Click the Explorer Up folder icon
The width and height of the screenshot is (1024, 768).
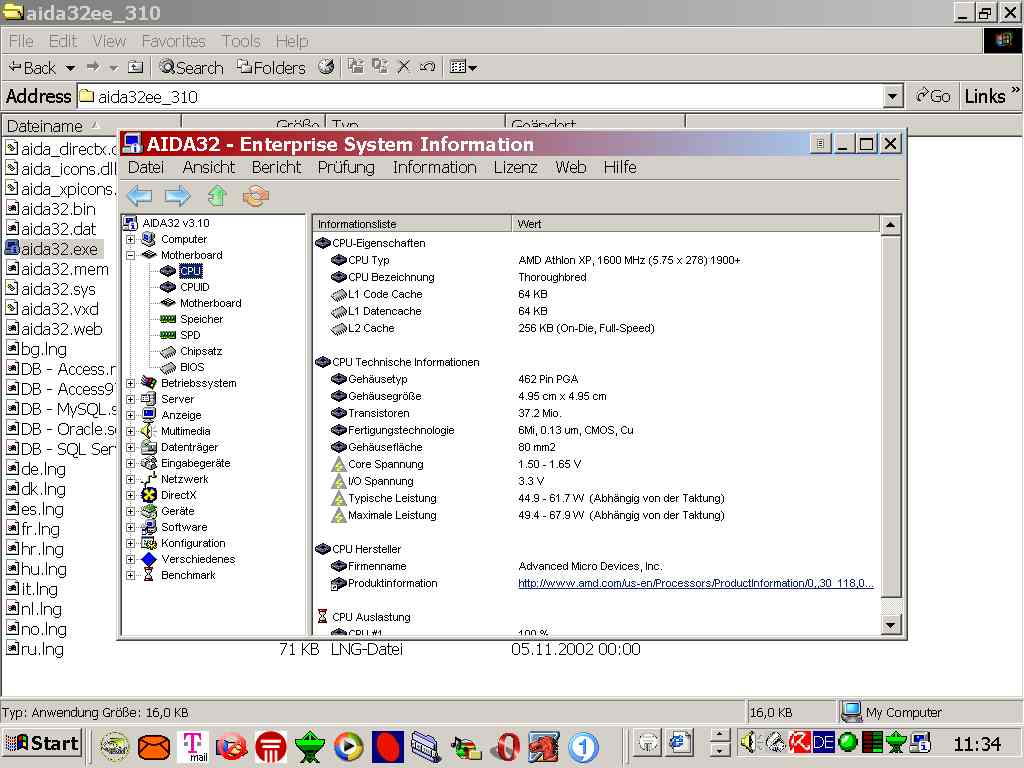pos(135,67)
